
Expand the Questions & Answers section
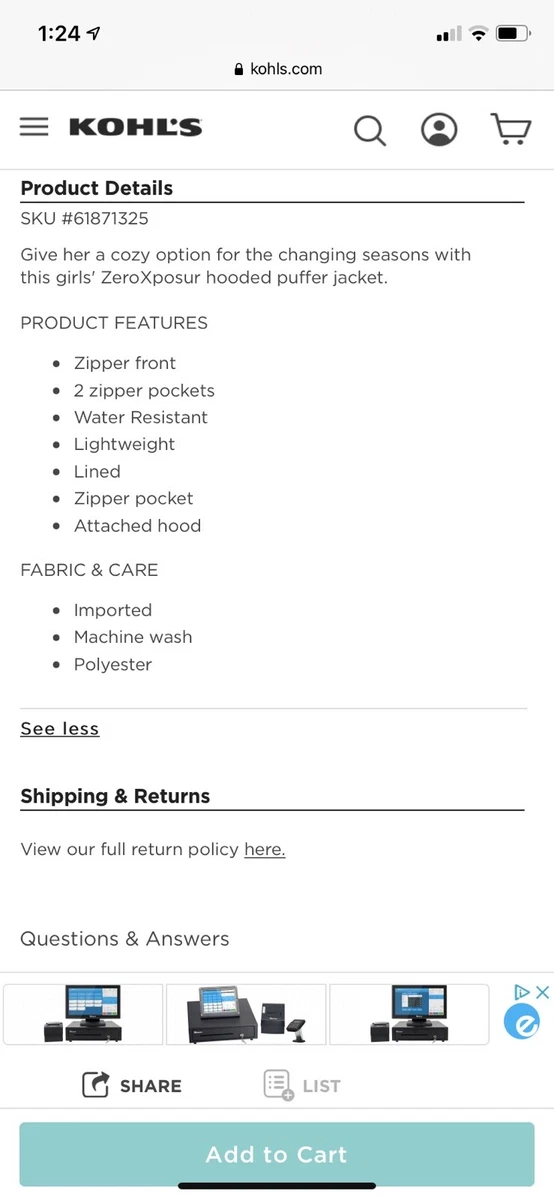(125, 939)
